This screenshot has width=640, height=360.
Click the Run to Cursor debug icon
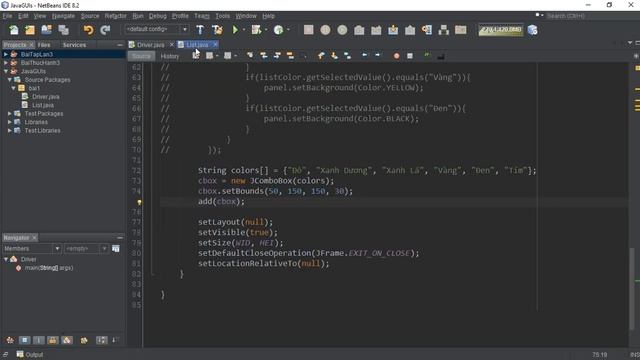(x=427, y=30)
